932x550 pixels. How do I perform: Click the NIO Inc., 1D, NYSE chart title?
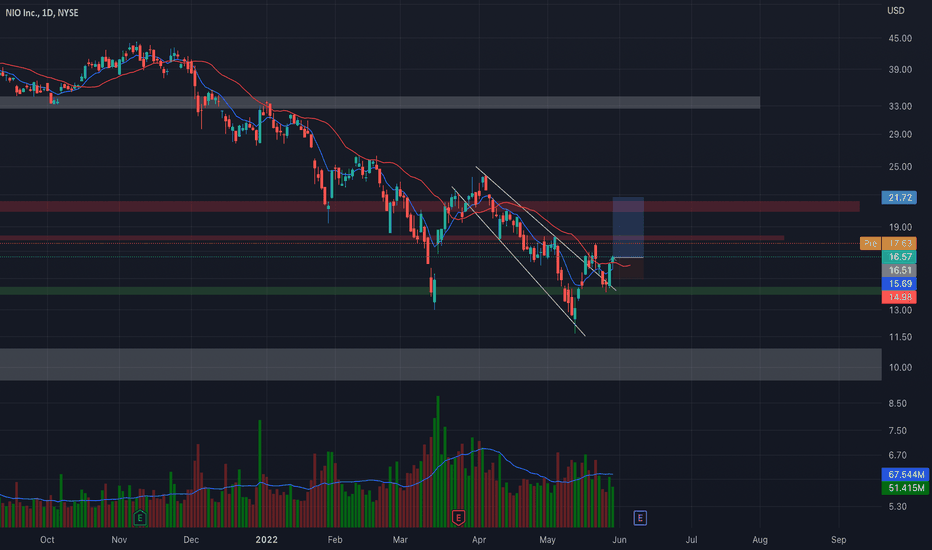(x=42, y=12)
